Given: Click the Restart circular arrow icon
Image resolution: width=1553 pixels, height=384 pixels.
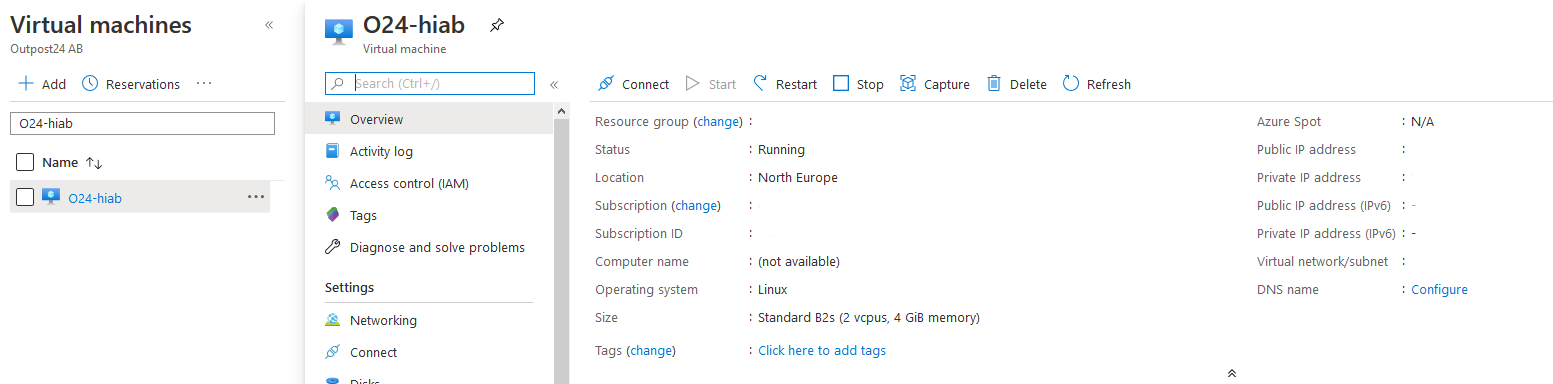Looking at the screenshot, I should pyautogui.click(x=760, y=84).
